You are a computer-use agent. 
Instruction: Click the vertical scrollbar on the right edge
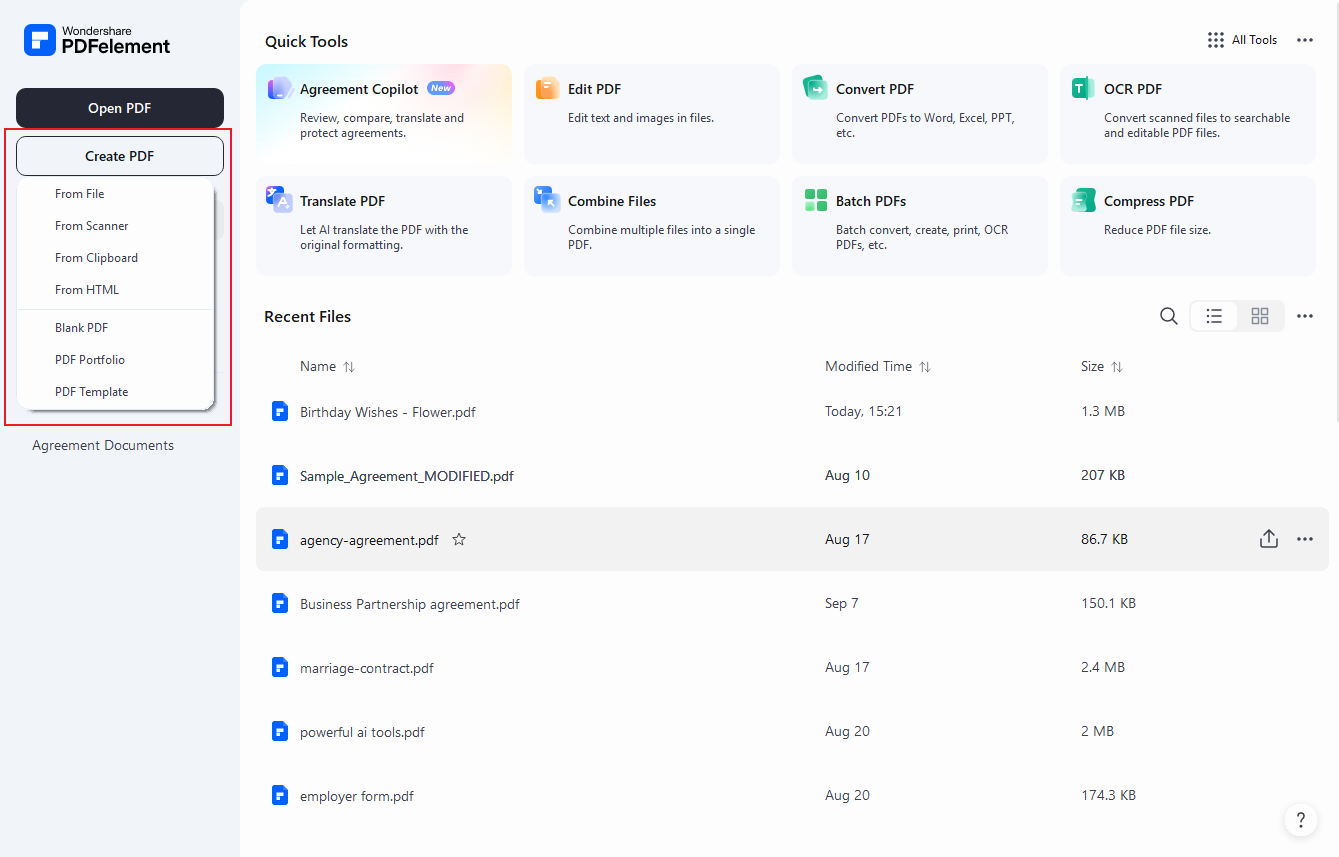[1335, 210]
